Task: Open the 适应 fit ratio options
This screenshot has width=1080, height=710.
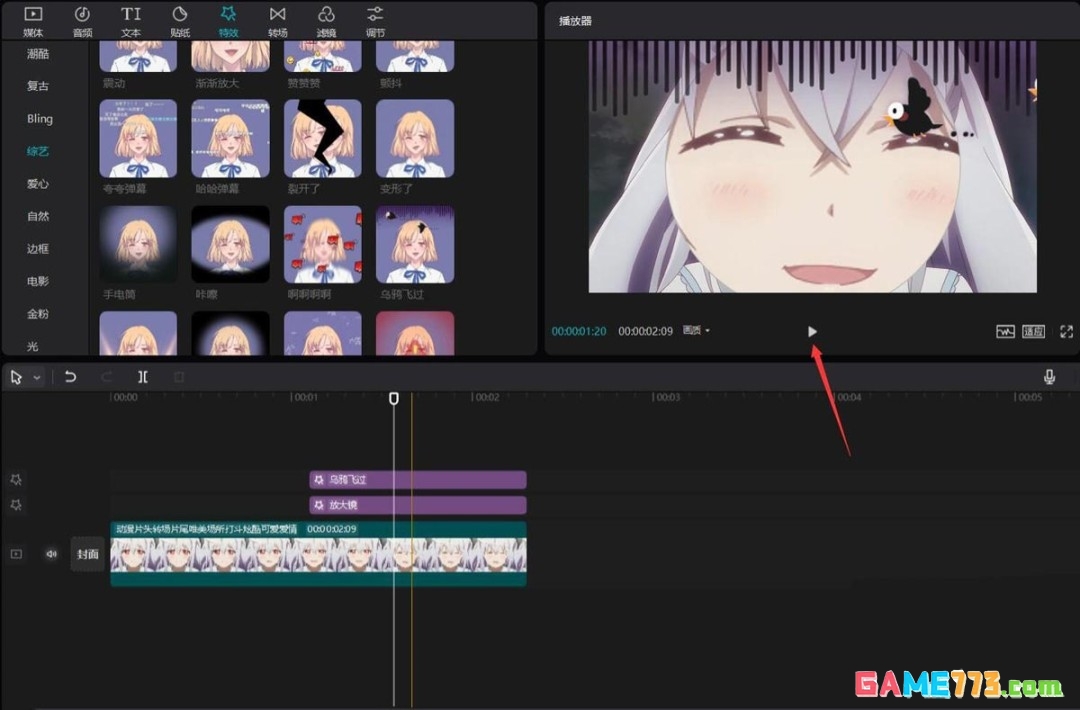Action: (x=1033, y=331)
